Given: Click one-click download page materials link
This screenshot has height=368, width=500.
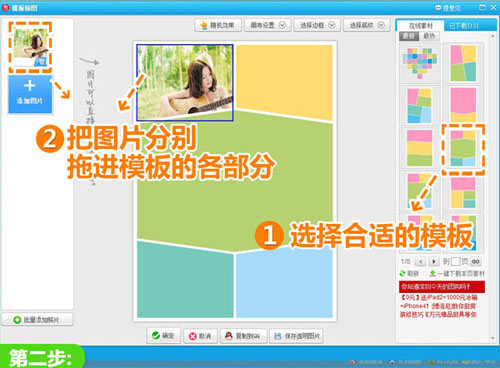Looking at the screenshot, I should (457, 273).
